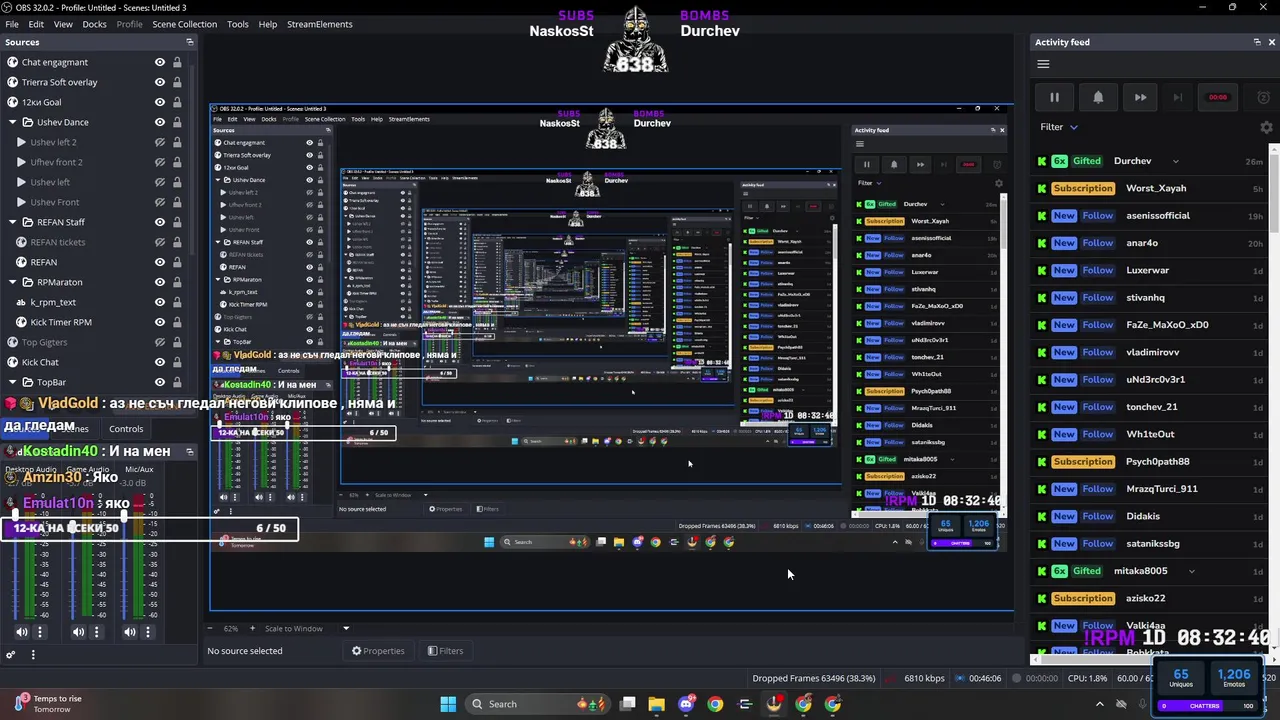This screenshot has width=1280, height=720.
Task: Collapse the TopBar group
Action: click(x=13, y=382)
